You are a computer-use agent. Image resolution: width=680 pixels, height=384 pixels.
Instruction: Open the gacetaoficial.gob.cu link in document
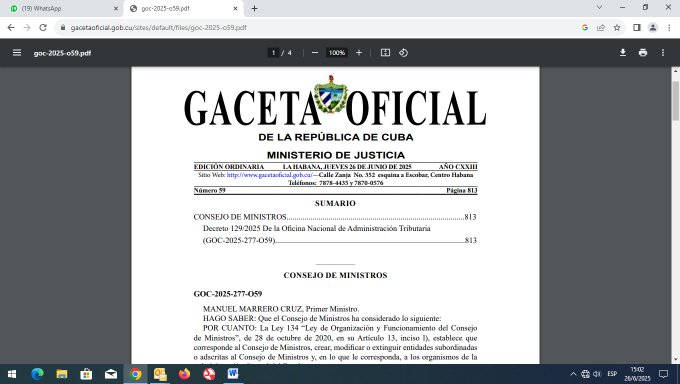(x=269, y=175)
